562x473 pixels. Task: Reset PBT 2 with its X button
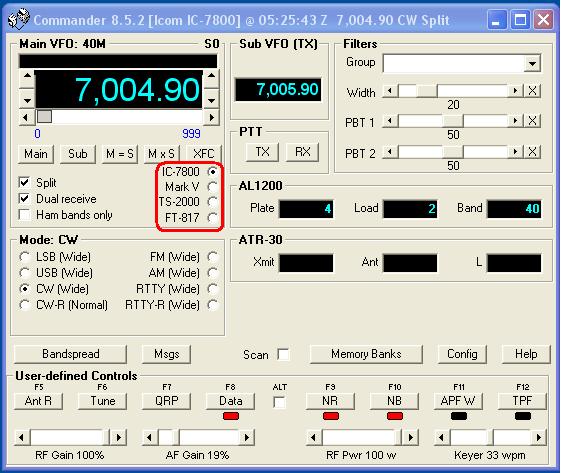(532, 152)
